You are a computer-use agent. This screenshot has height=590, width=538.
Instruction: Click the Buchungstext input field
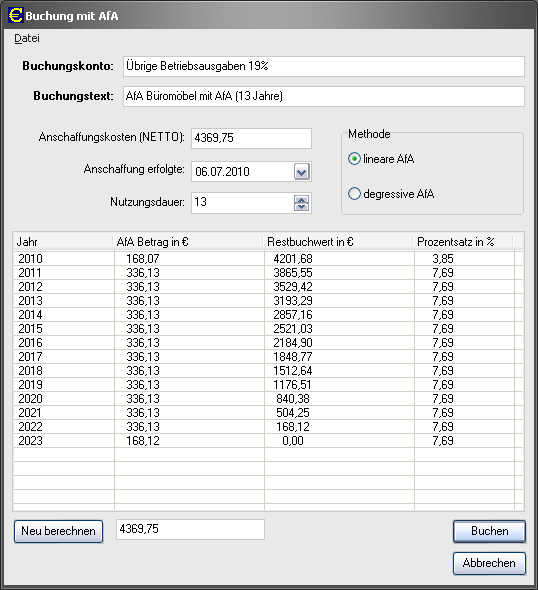coord(324,96)
